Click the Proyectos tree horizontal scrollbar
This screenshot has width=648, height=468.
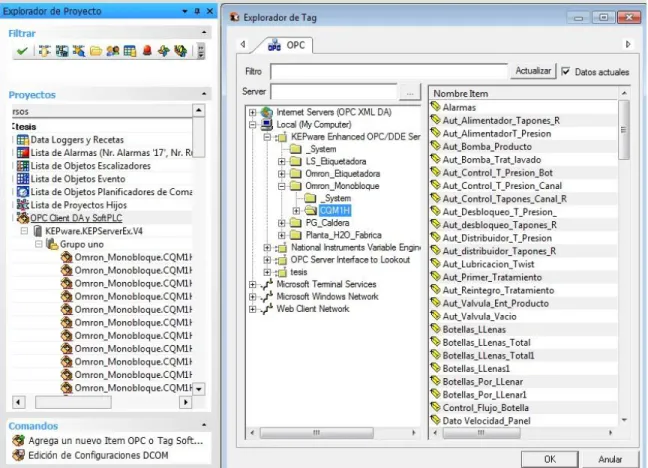[73, 402]
